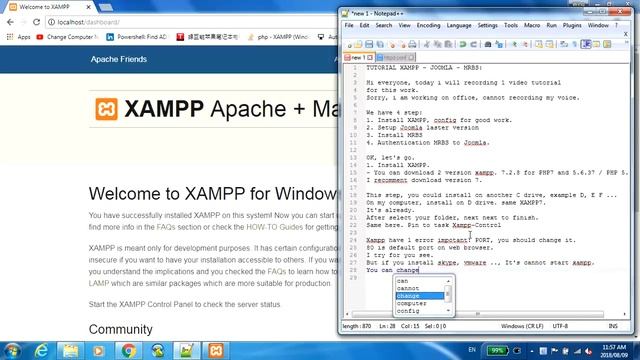
Task: Open the Plugins menu
Action: pos(572,25)
